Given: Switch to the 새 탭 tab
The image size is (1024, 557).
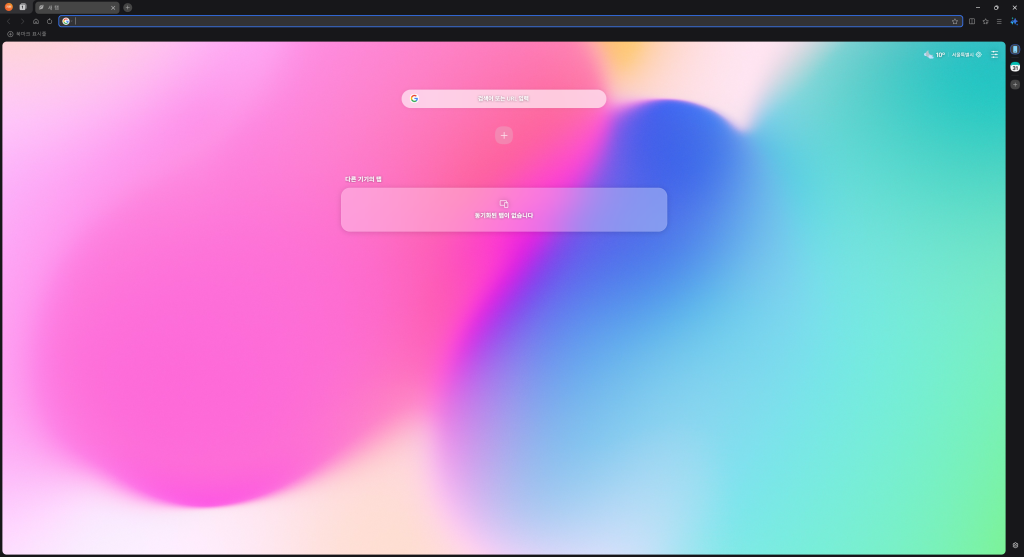Looking at the screenshot, I should pos(72,7).
